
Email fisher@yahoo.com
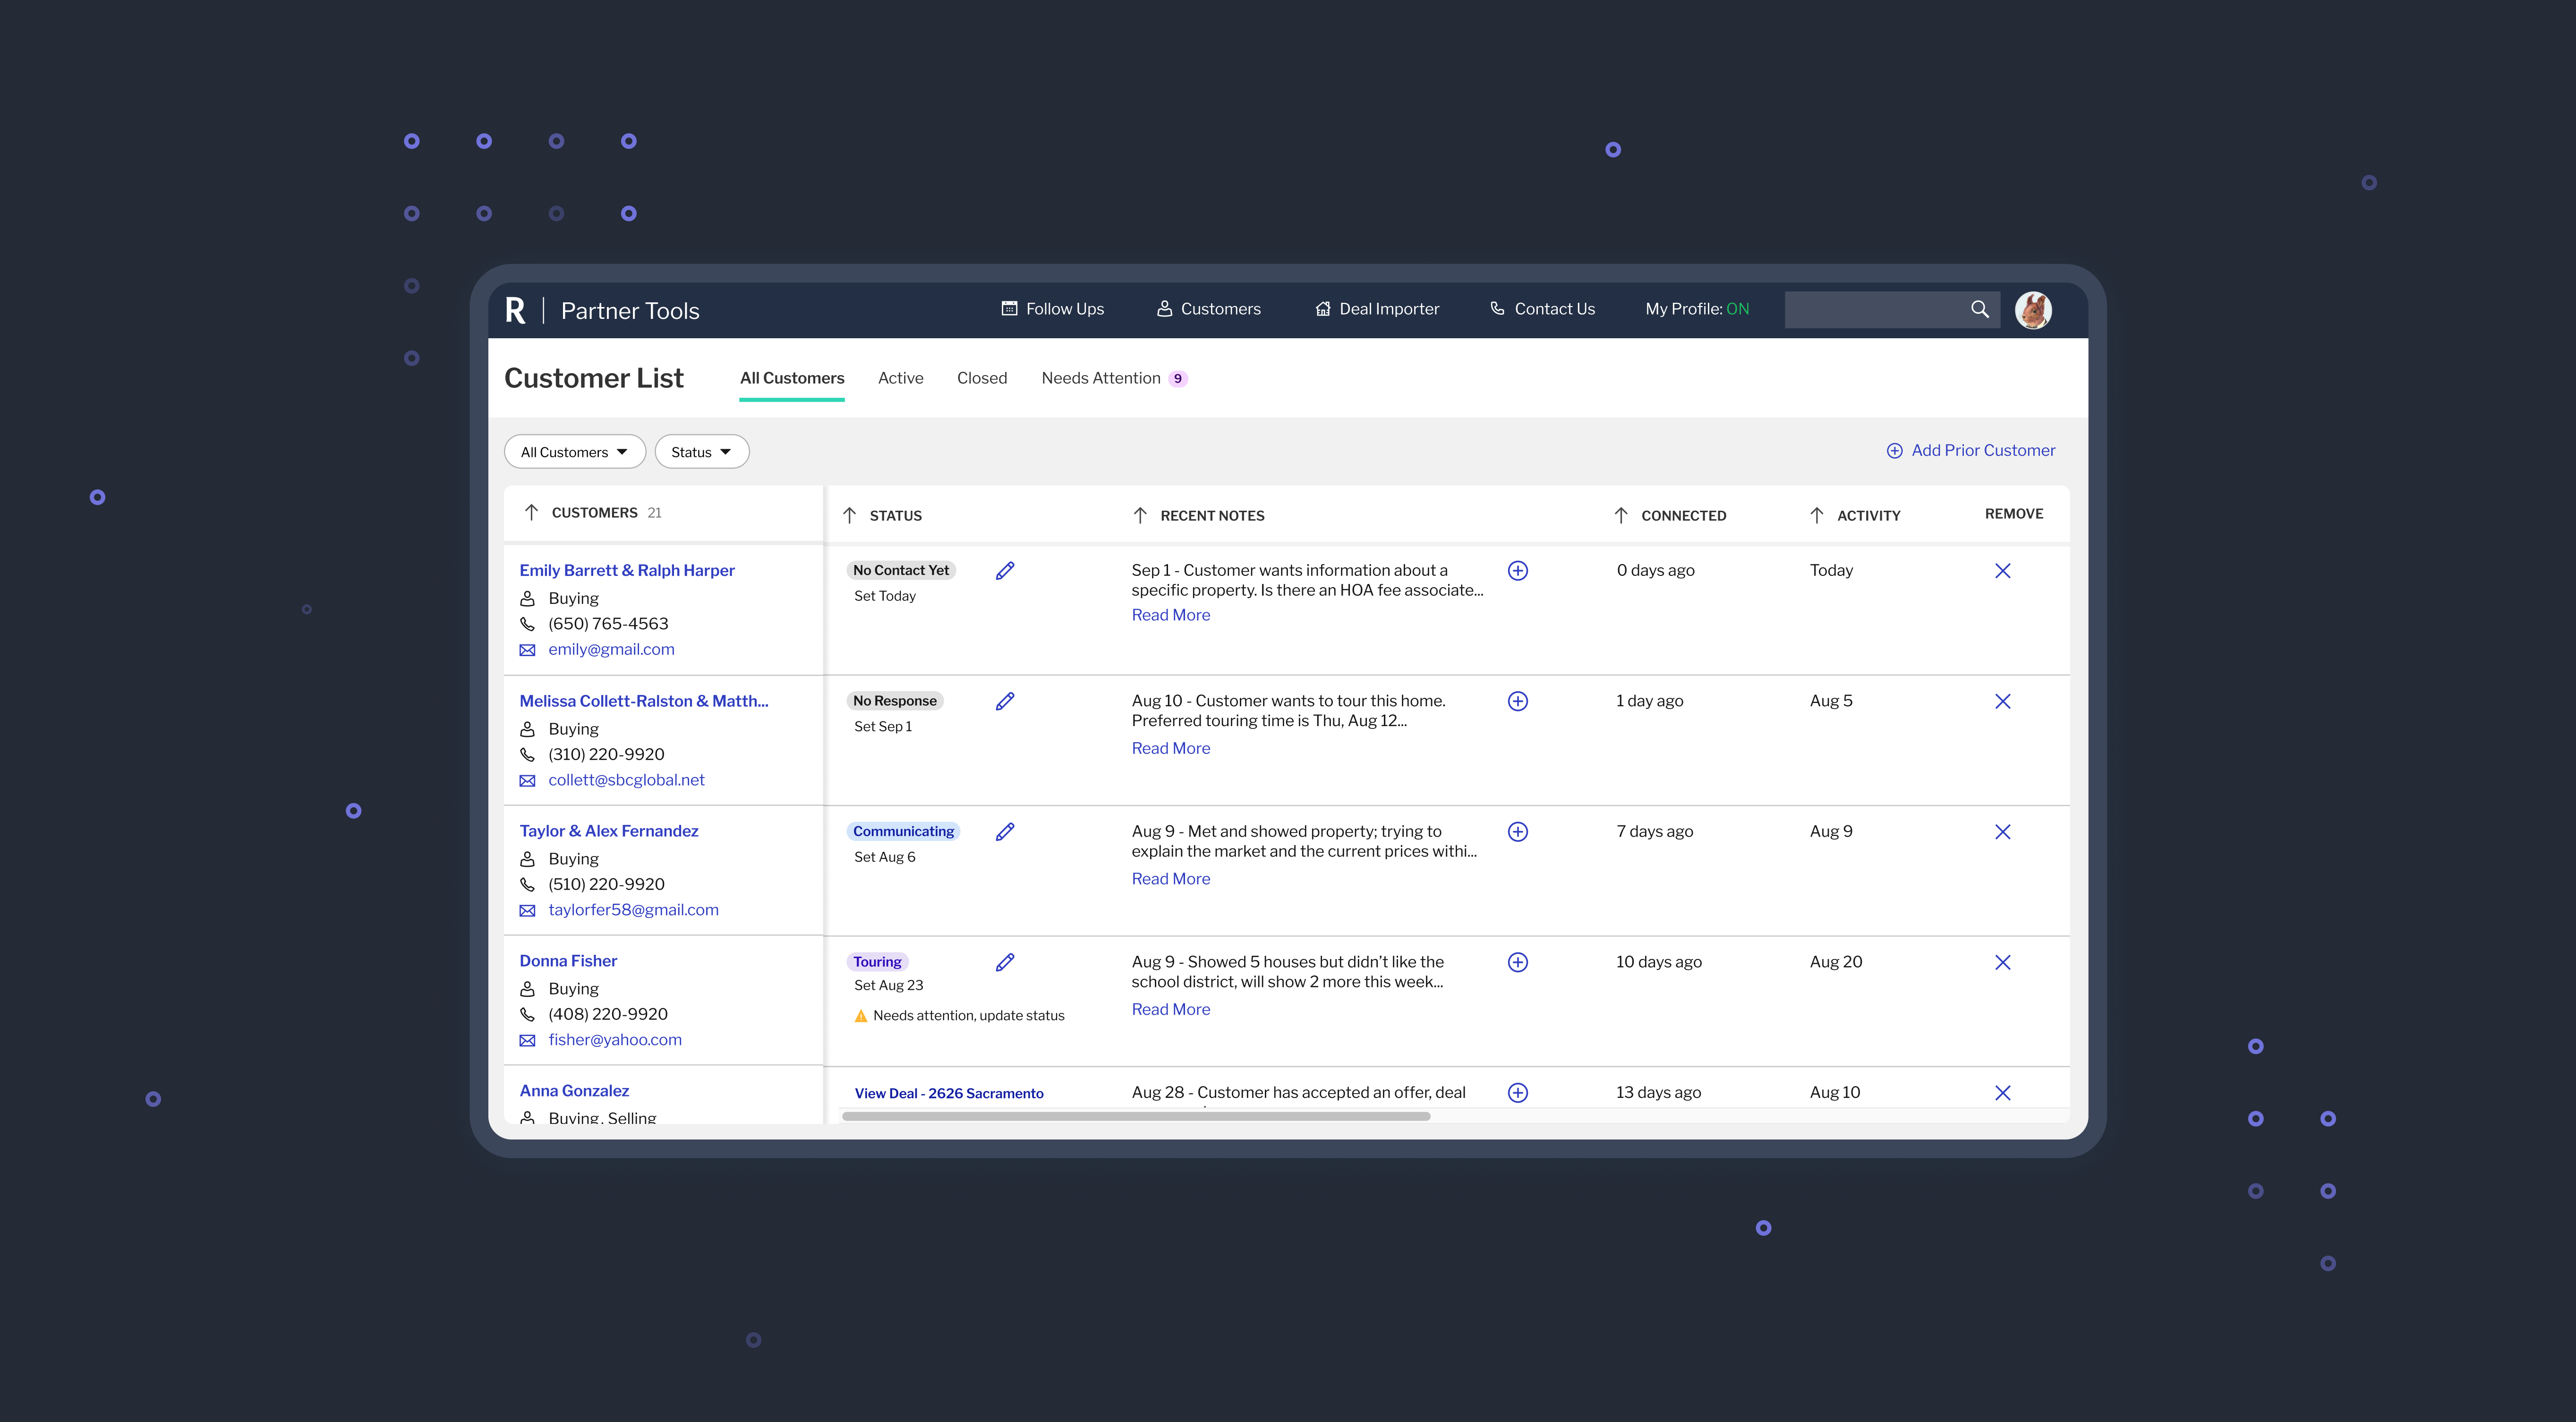tap(615, 1040)
